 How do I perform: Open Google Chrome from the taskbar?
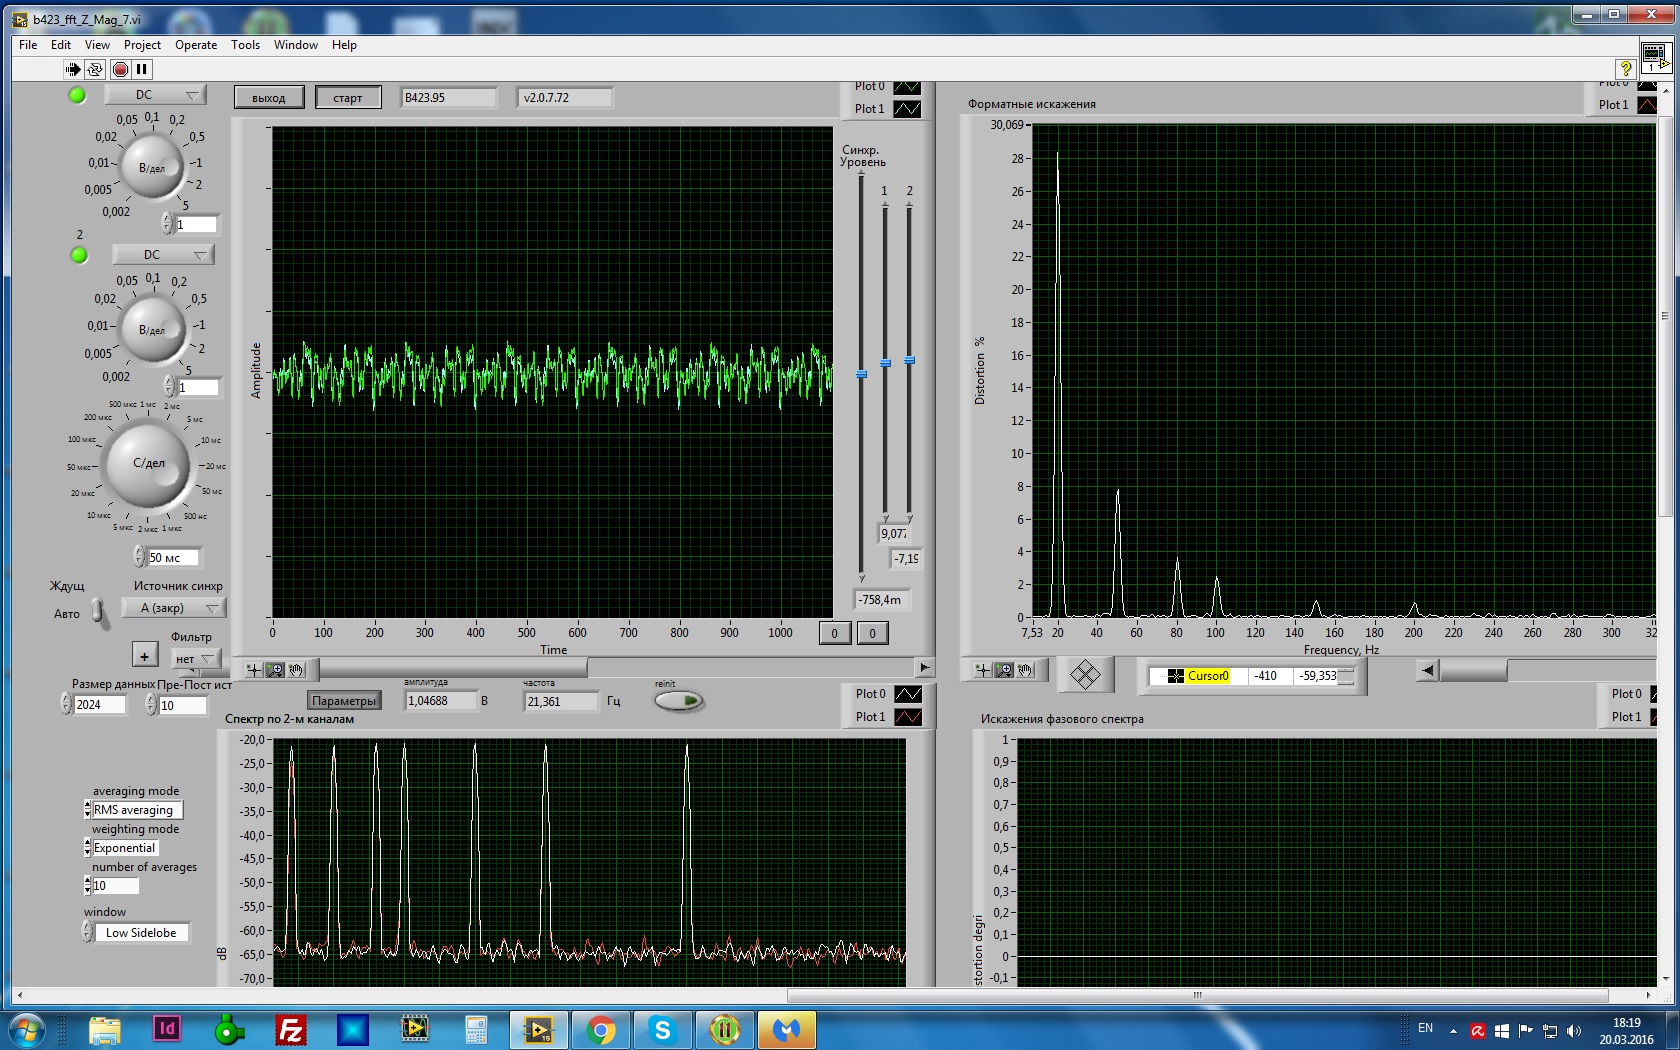(x=600, y=1029)
